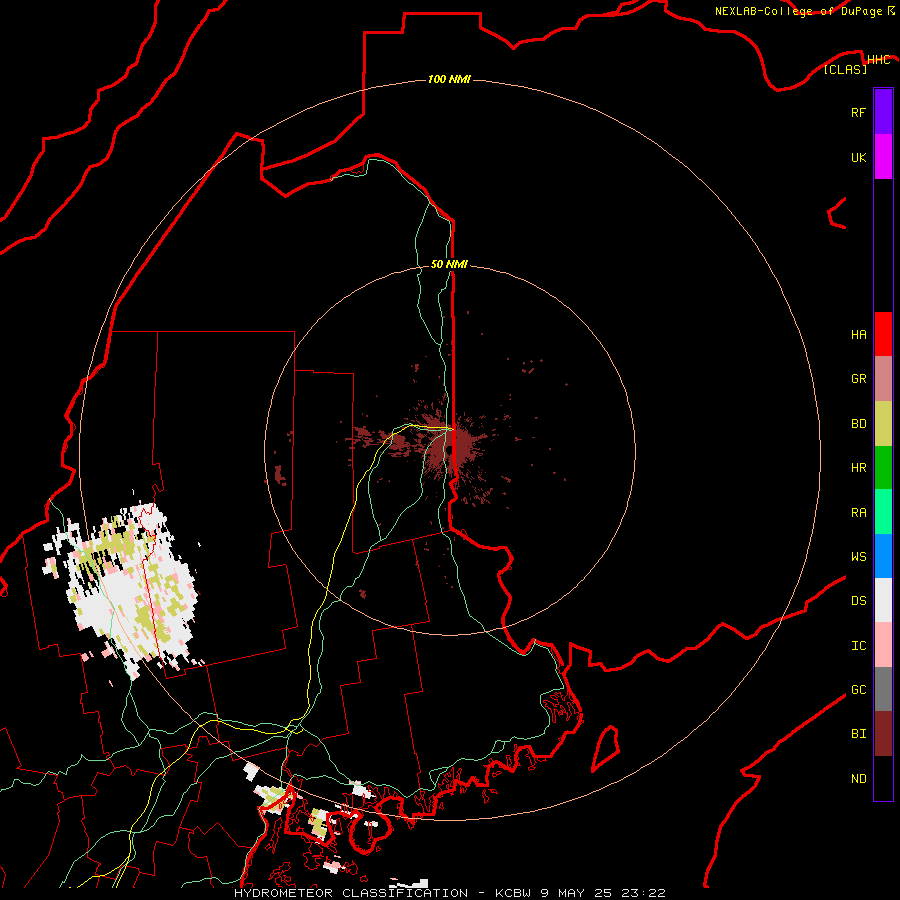This screenshot has height=900, width=900.
Task: Click the HA red legend swatch
Action: [x=883, y=334]
